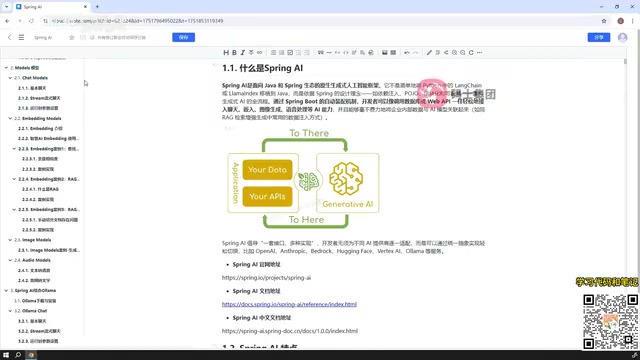Open a new browser tab with the plus button
Image resolution: width=640 pixels, height=360 pixels.
point(97,7)
